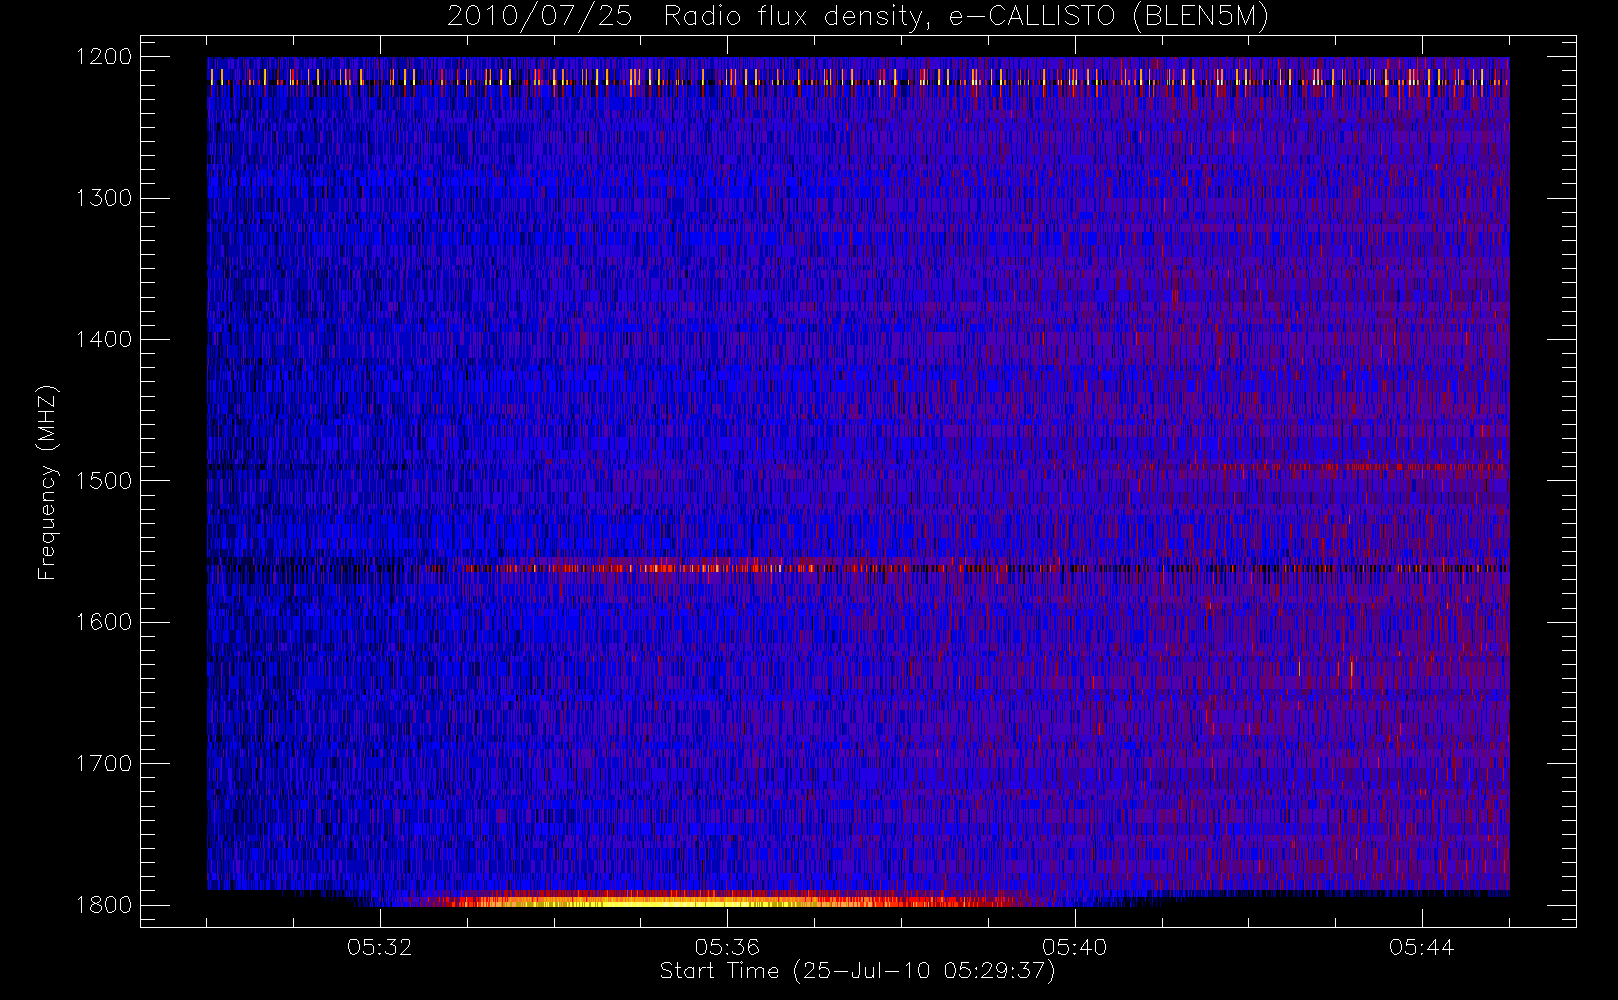Screen dimensions: 1618x1000
Task: Click the 1200 frequency tick label
Action: pyautogui.click(x=104, y=57)
